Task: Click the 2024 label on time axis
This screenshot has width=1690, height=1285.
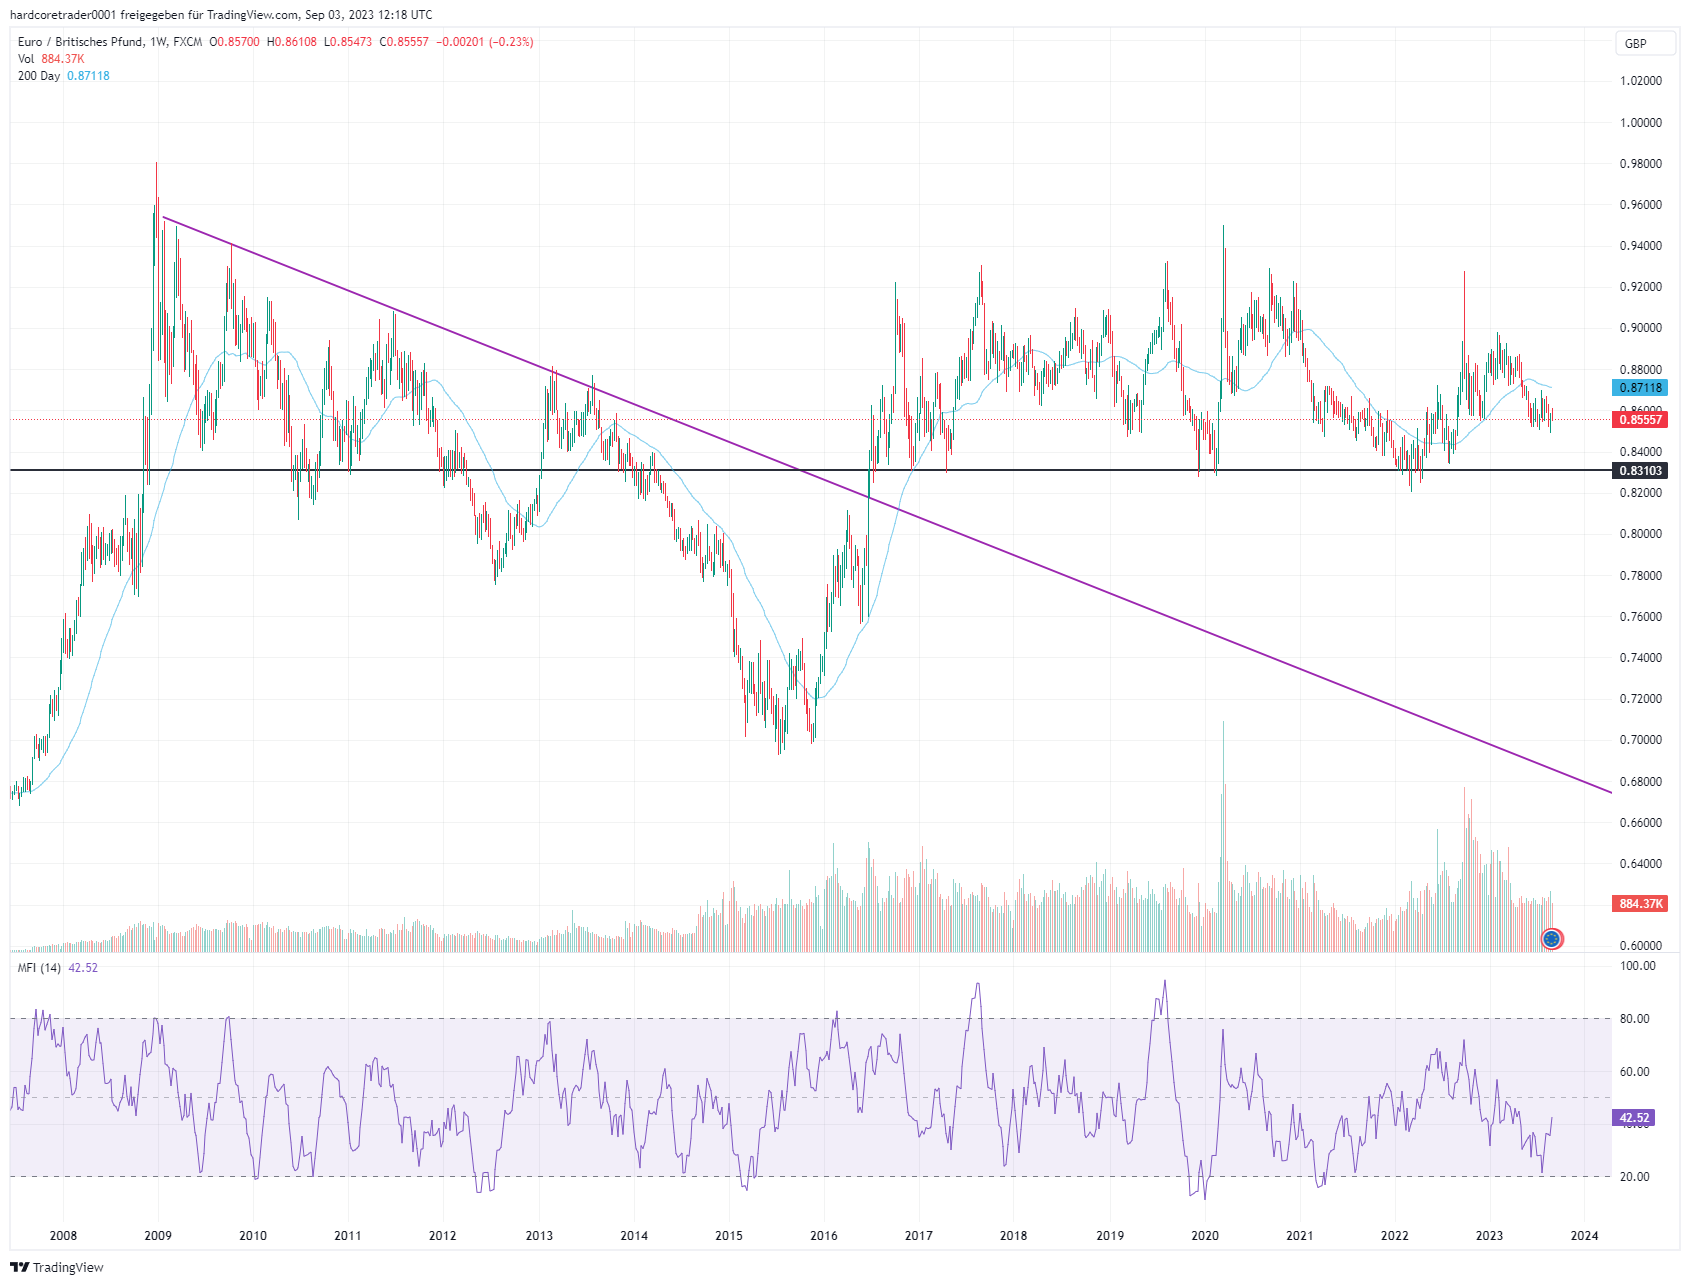Action: pyautogui.click(x=1585, y=1236)
